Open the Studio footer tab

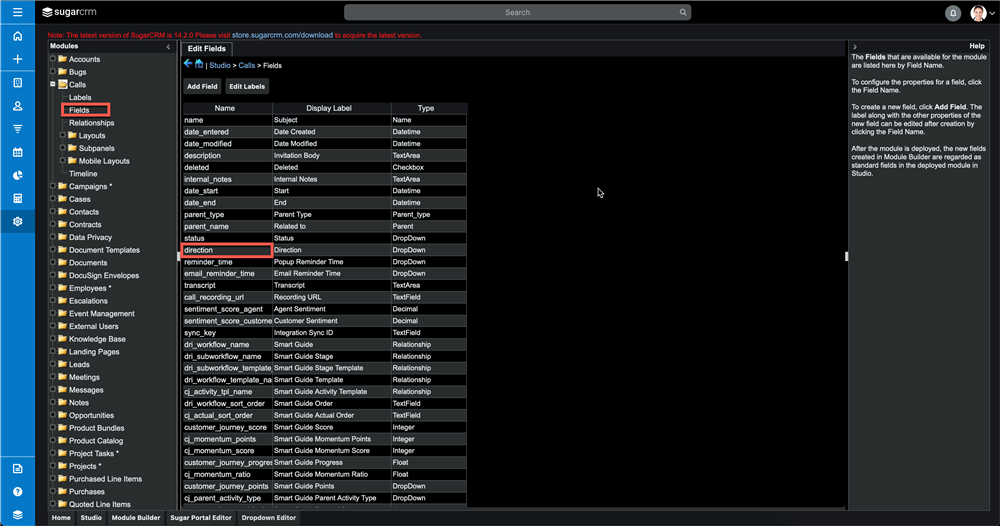point(91,518)
